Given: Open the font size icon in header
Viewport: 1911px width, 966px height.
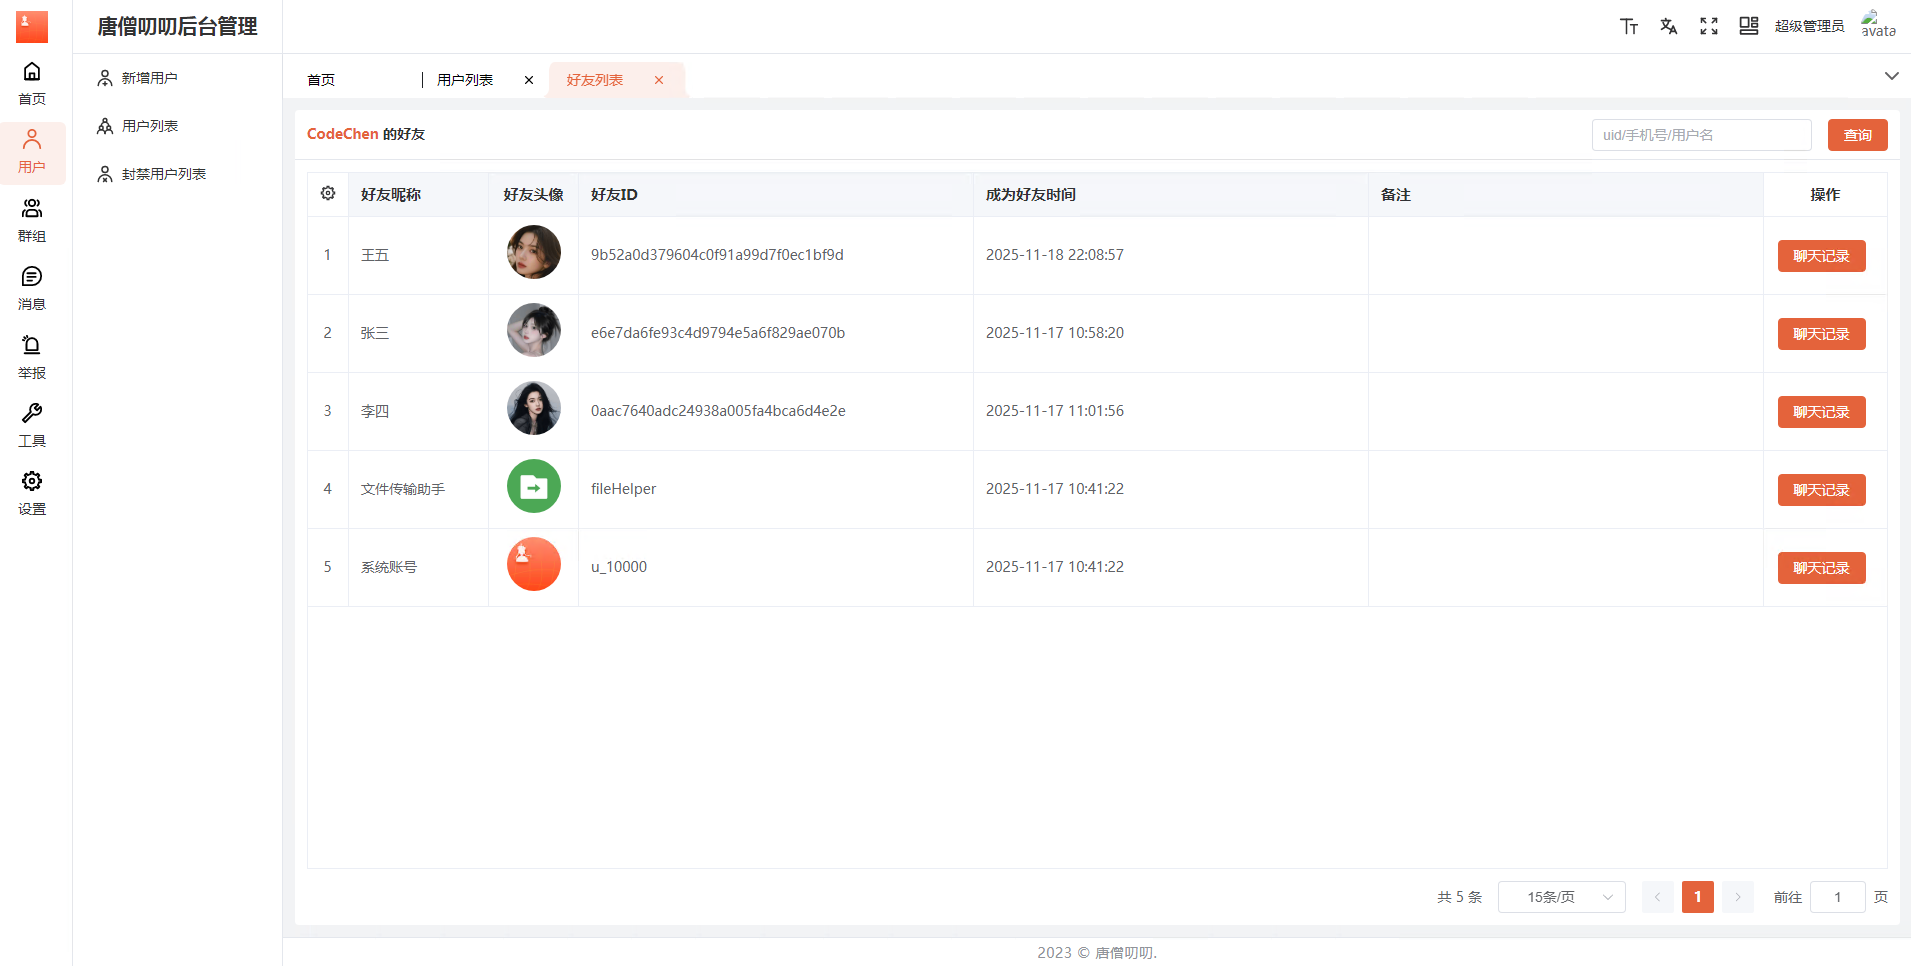Looking at the screenshot, I should [1629, 27].
